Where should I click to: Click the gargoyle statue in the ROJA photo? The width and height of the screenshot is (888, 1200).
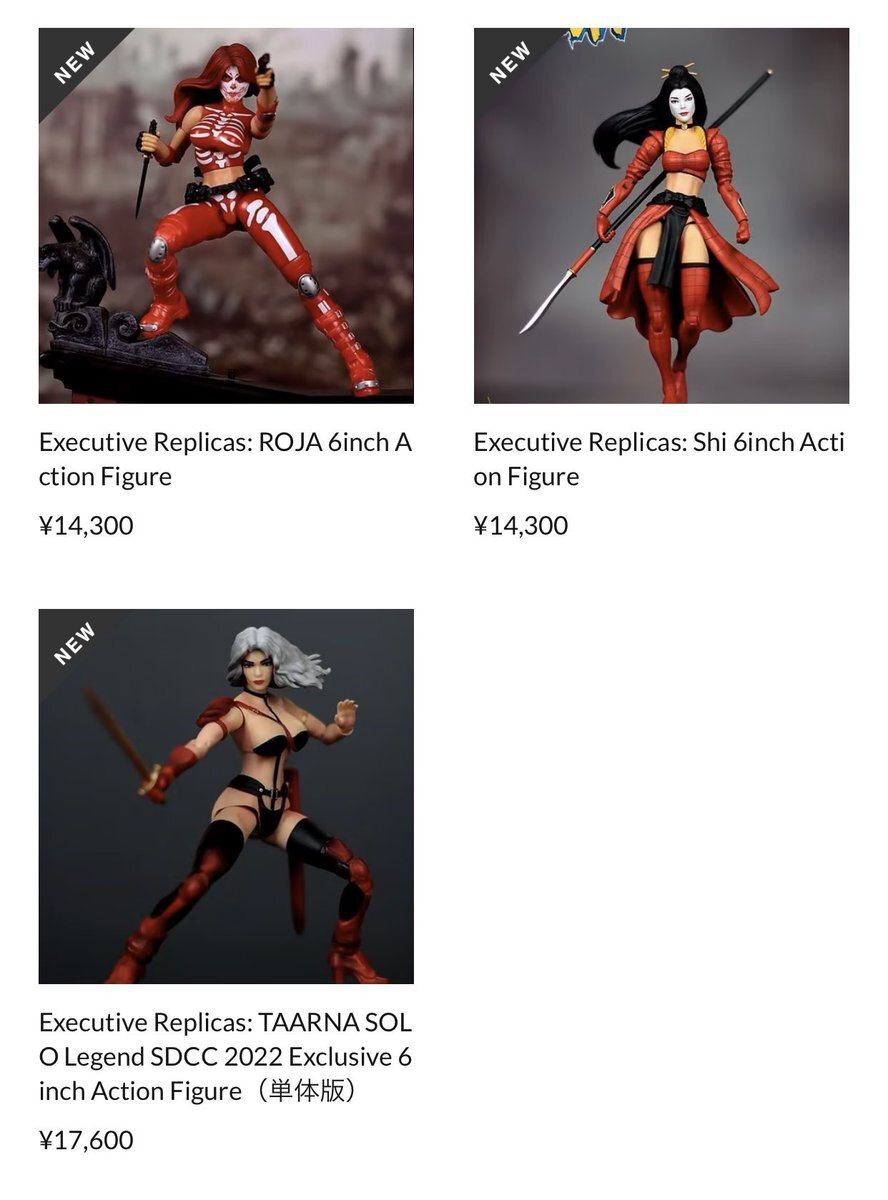pos(76,264)
